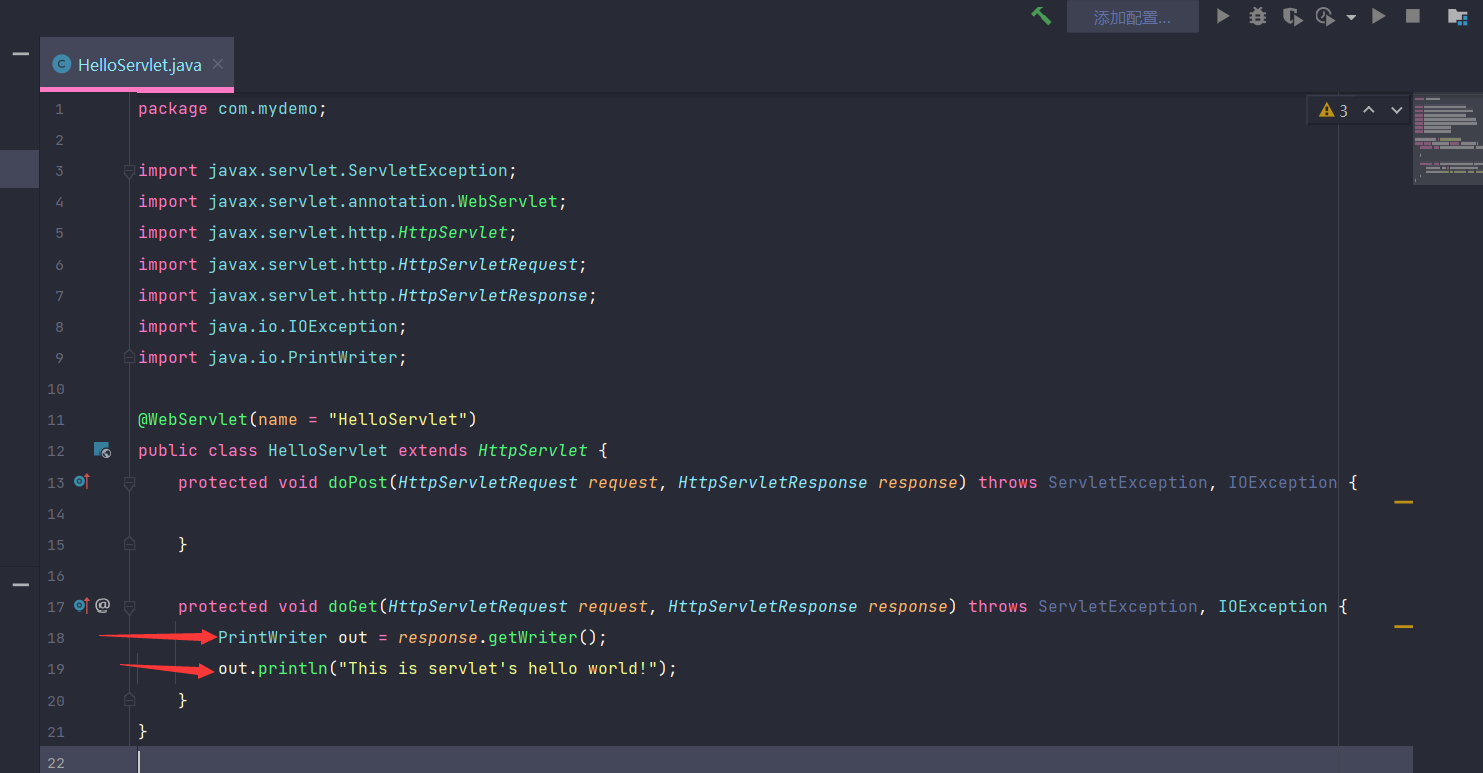Switch to the HelloServlet.java tab

[137, 65]
